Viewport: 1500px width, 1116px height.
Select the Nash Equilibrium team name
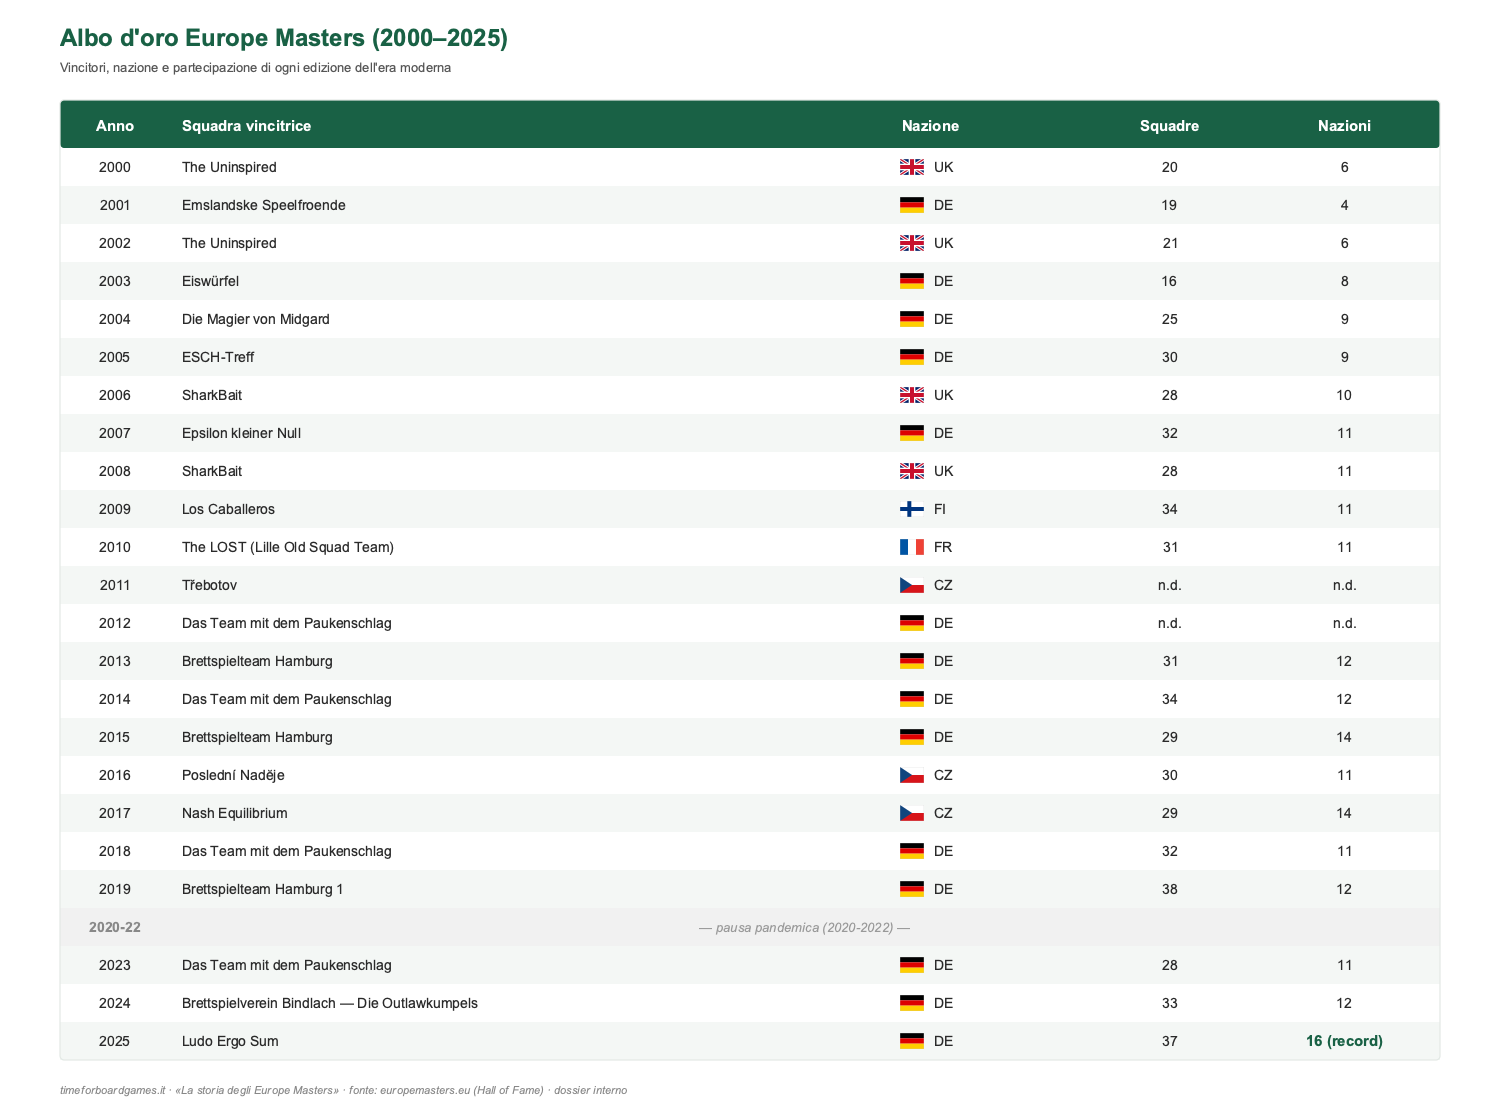235,813
